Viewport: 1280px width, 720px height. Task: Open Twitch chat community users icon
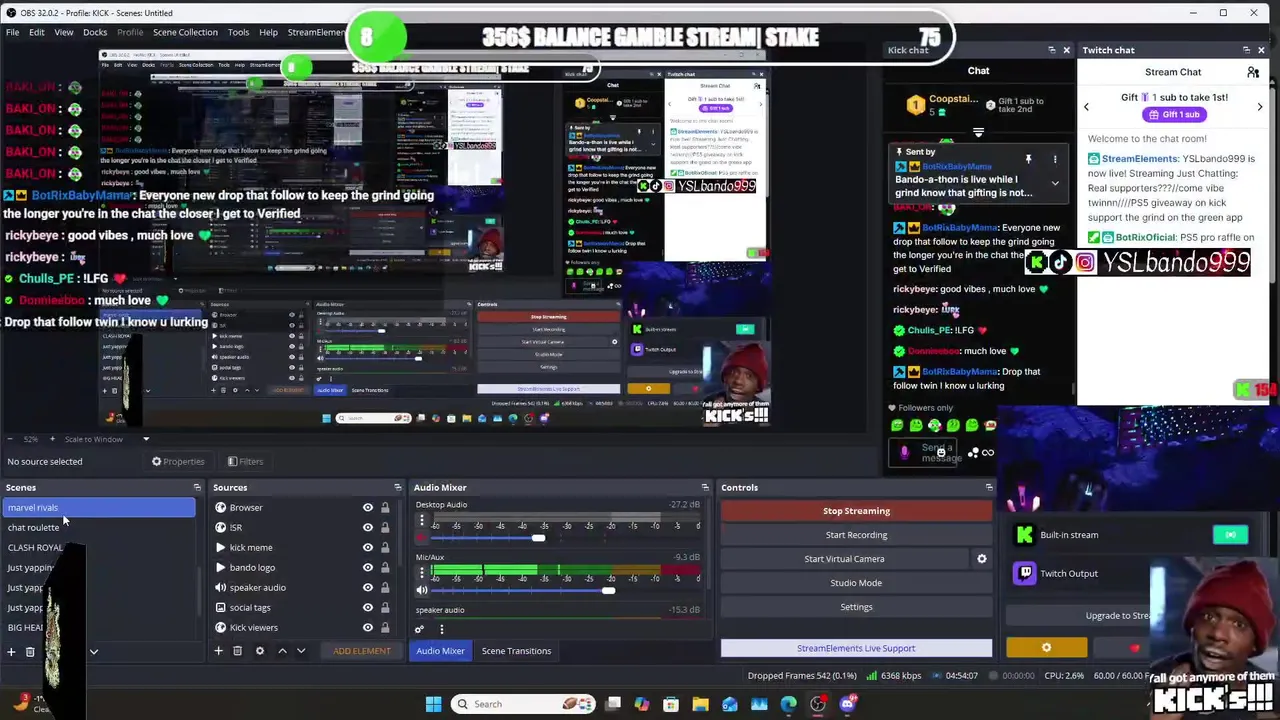(1252, 72)
